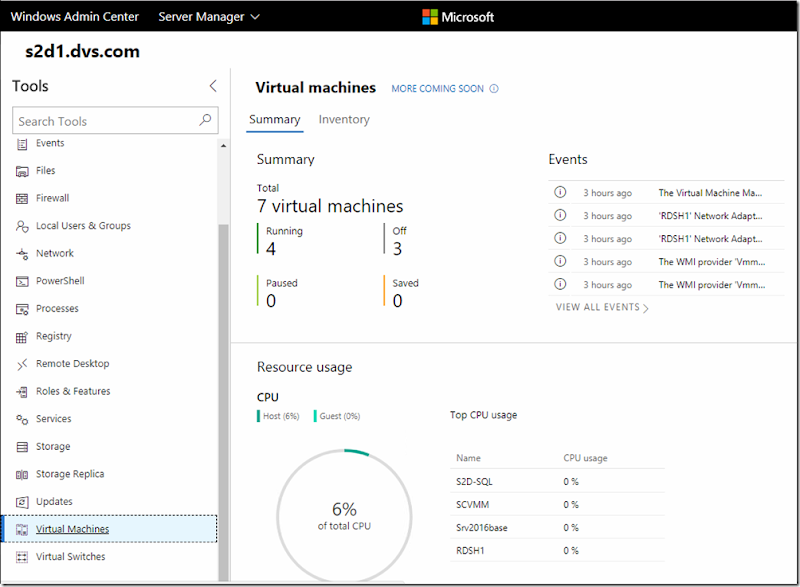Click the Registry grid icon
The height and width of the screenshot is (587, 800).
pos(22,337)
